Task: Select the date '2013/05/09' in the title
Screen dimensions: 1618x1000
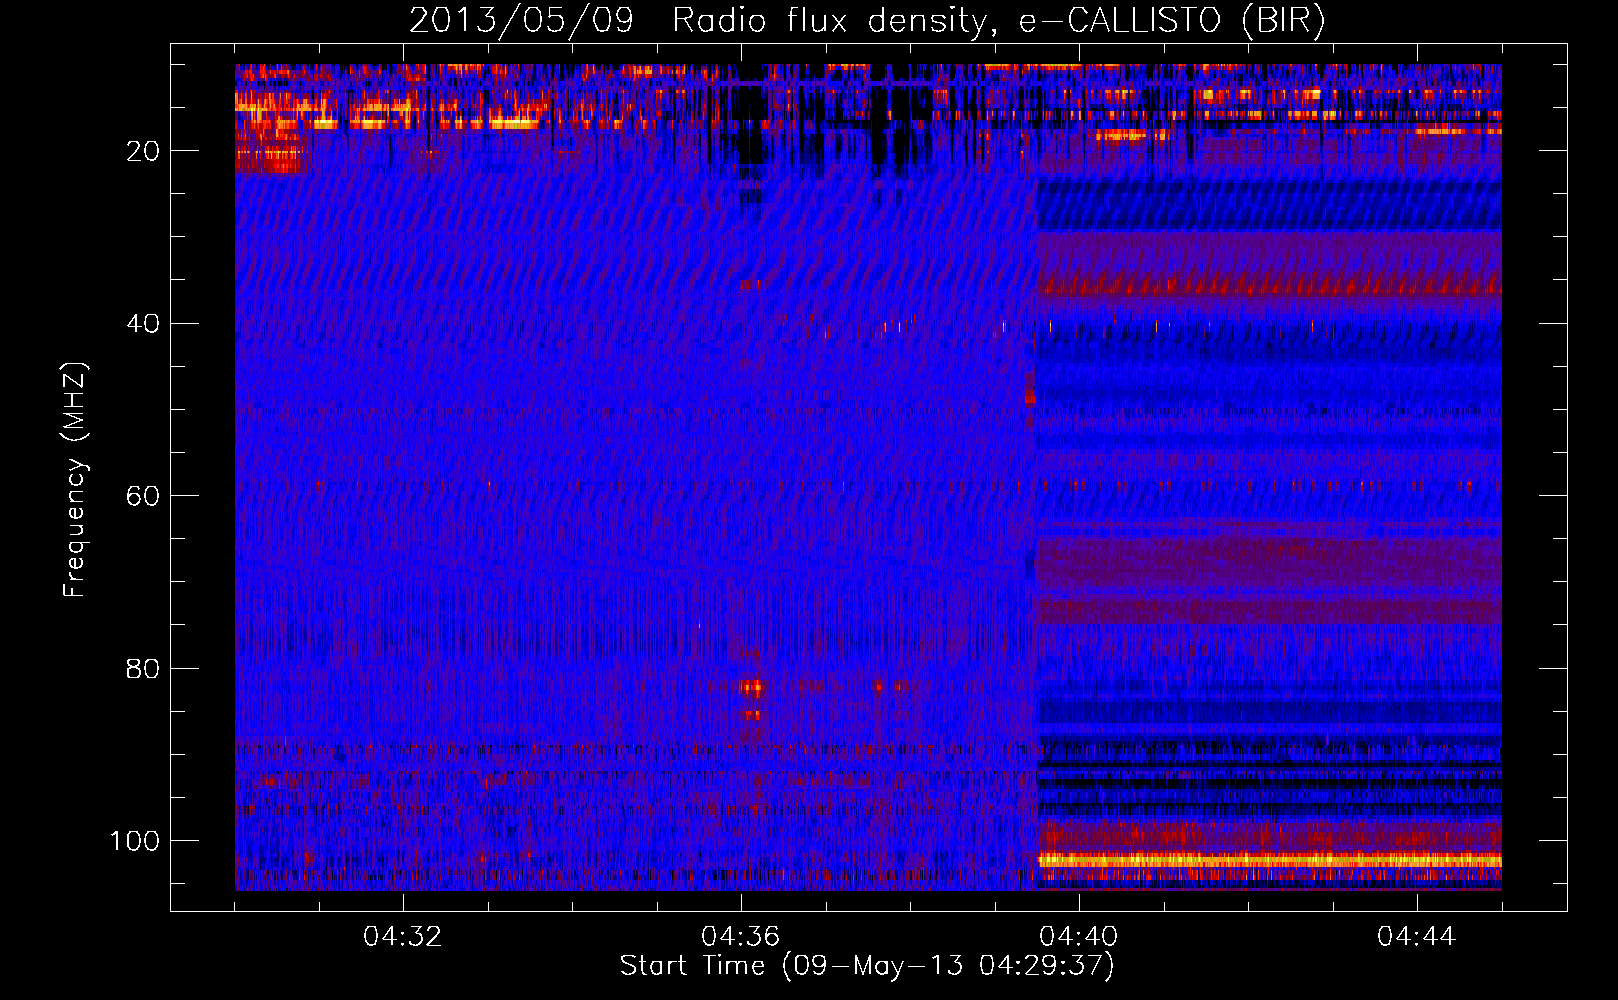Action: pyautogui.click(x=521, y=21)
